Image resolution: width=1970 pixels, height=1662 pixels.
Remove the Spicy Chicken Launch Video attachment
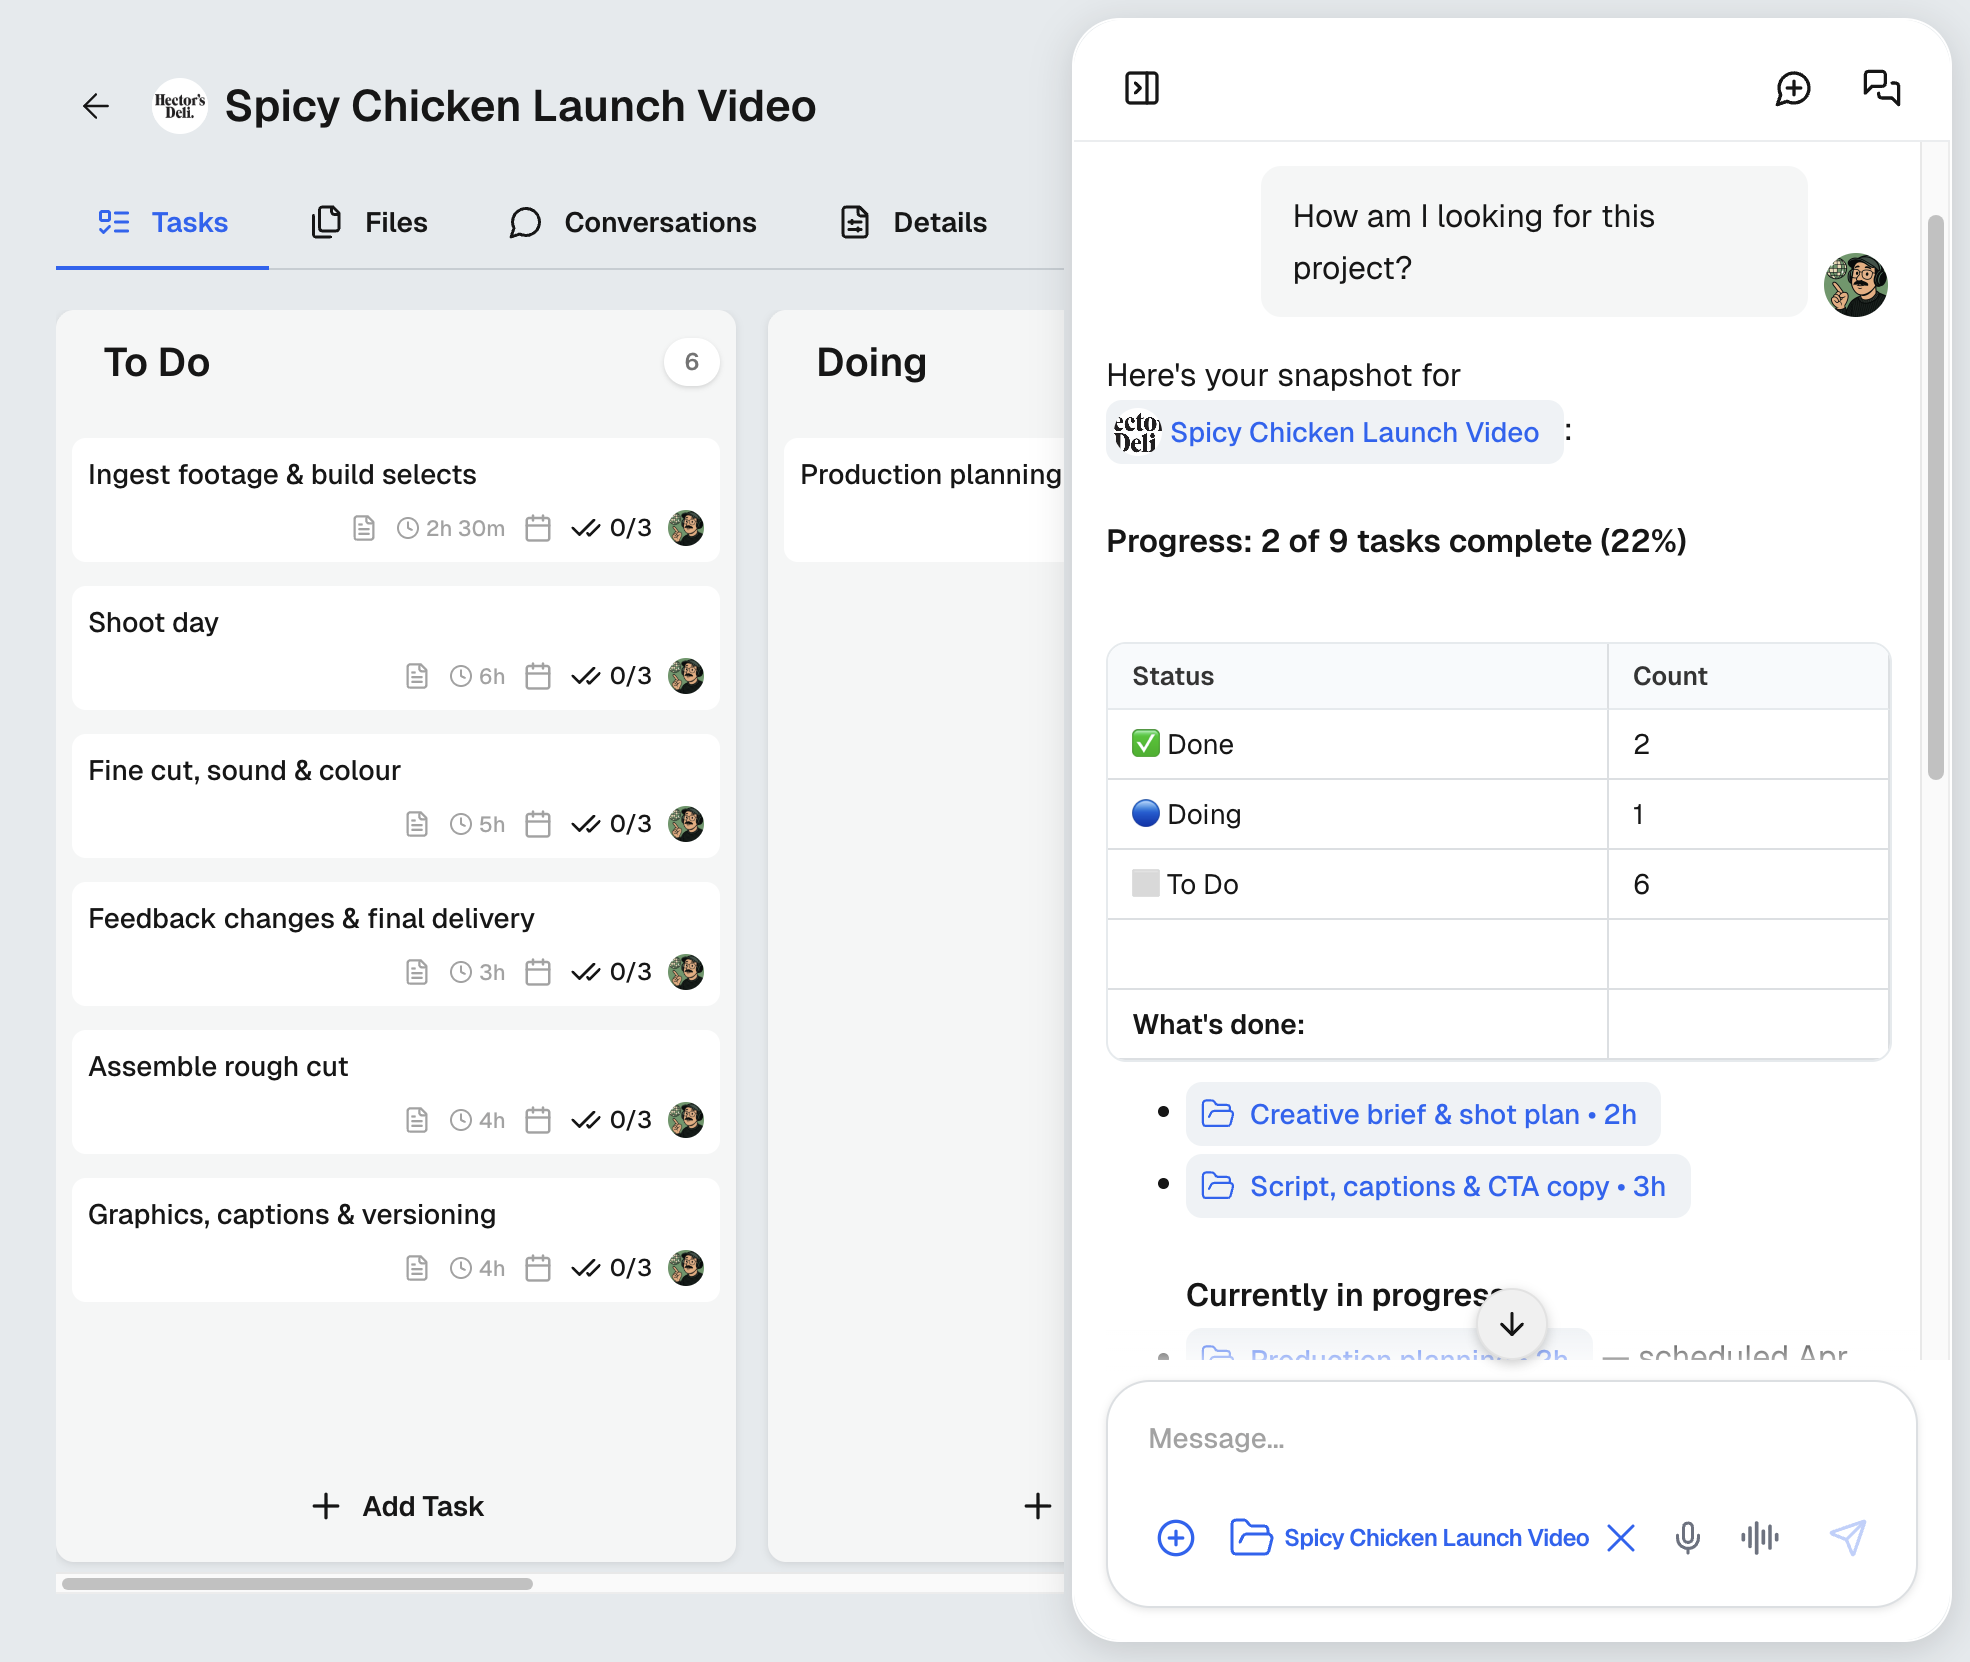coord(1621,1538)
